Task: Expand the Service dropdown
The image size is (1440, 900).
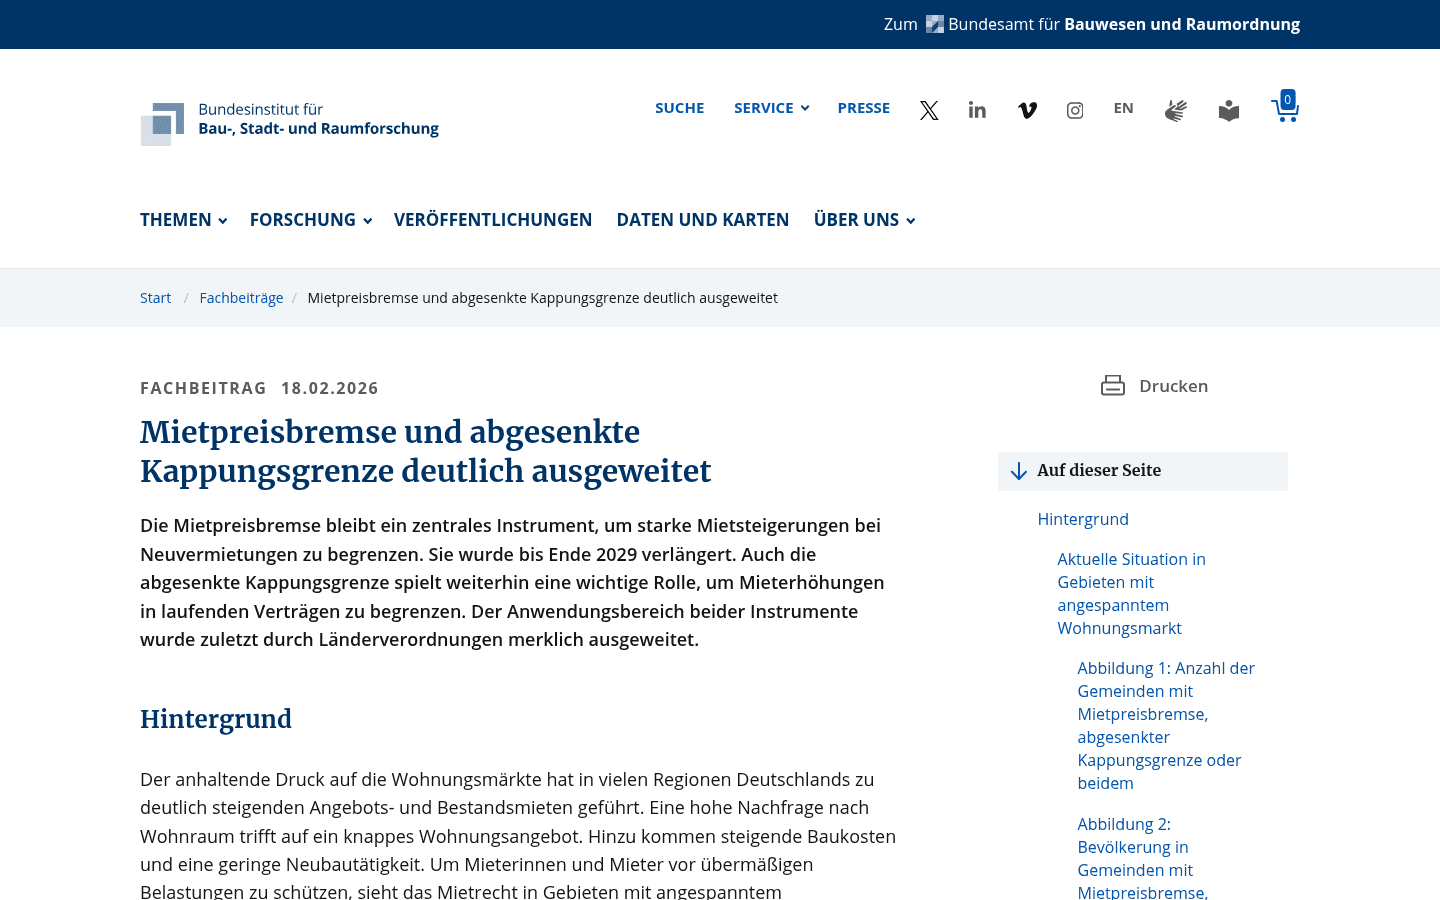Action: coord(772,108)
